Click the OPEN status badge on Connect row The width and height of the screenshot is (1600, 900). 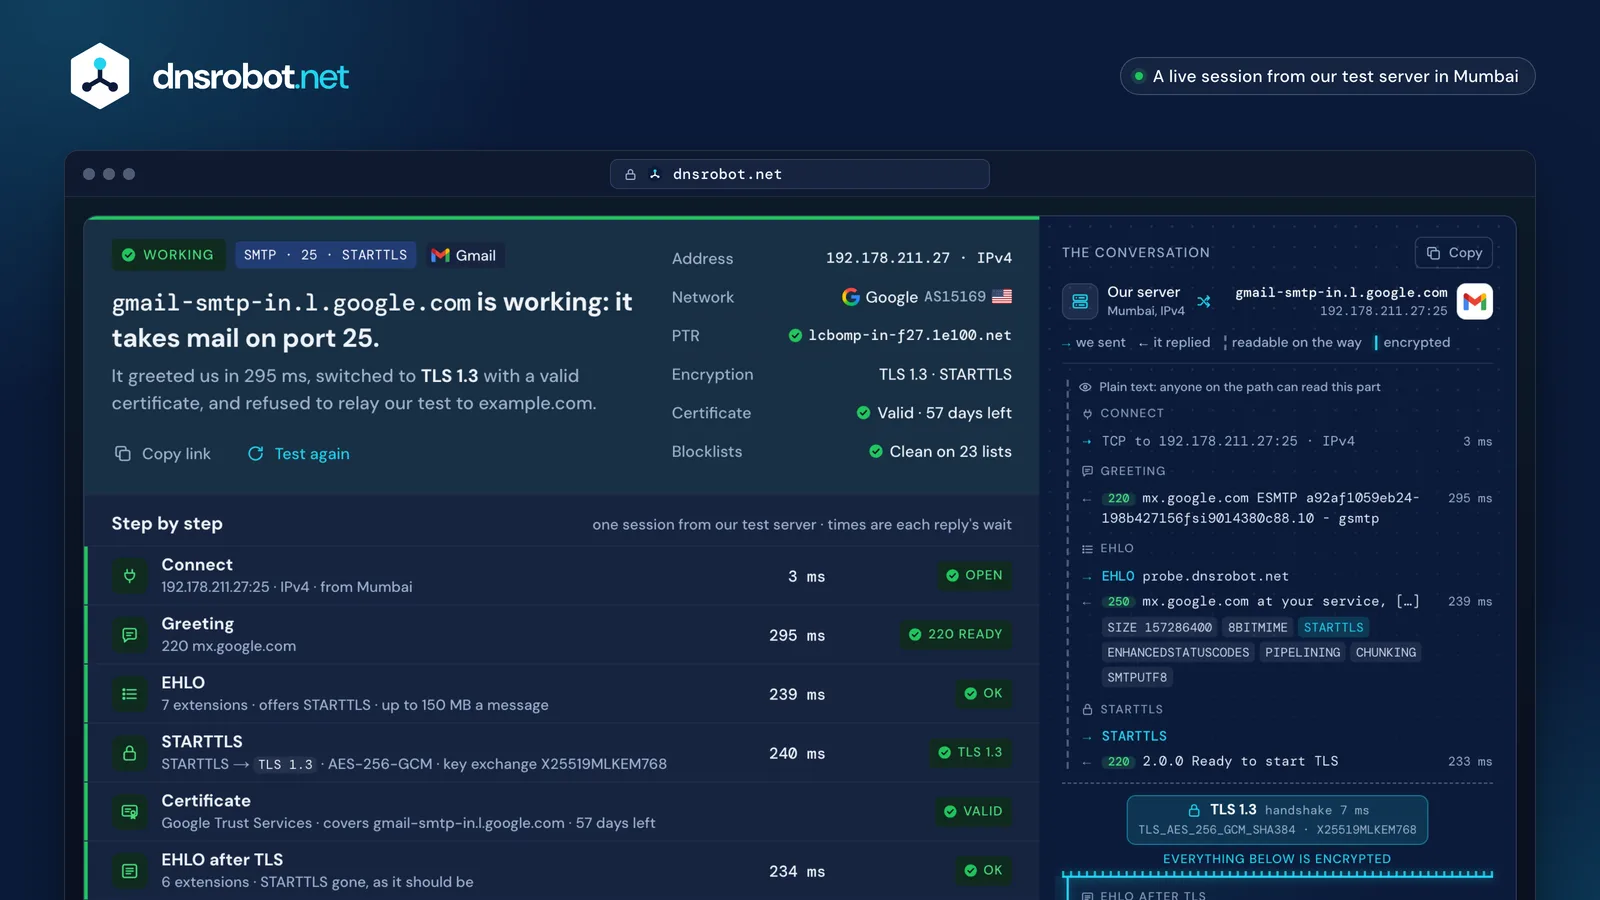(x=974, y=575)
